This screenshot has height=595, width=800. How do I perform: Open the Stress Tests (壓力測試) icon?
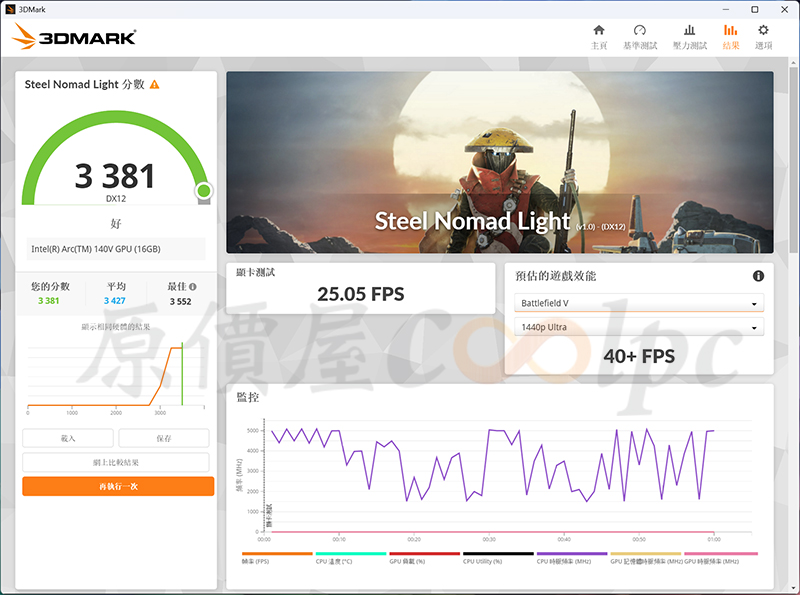click(x=689, y=31)
